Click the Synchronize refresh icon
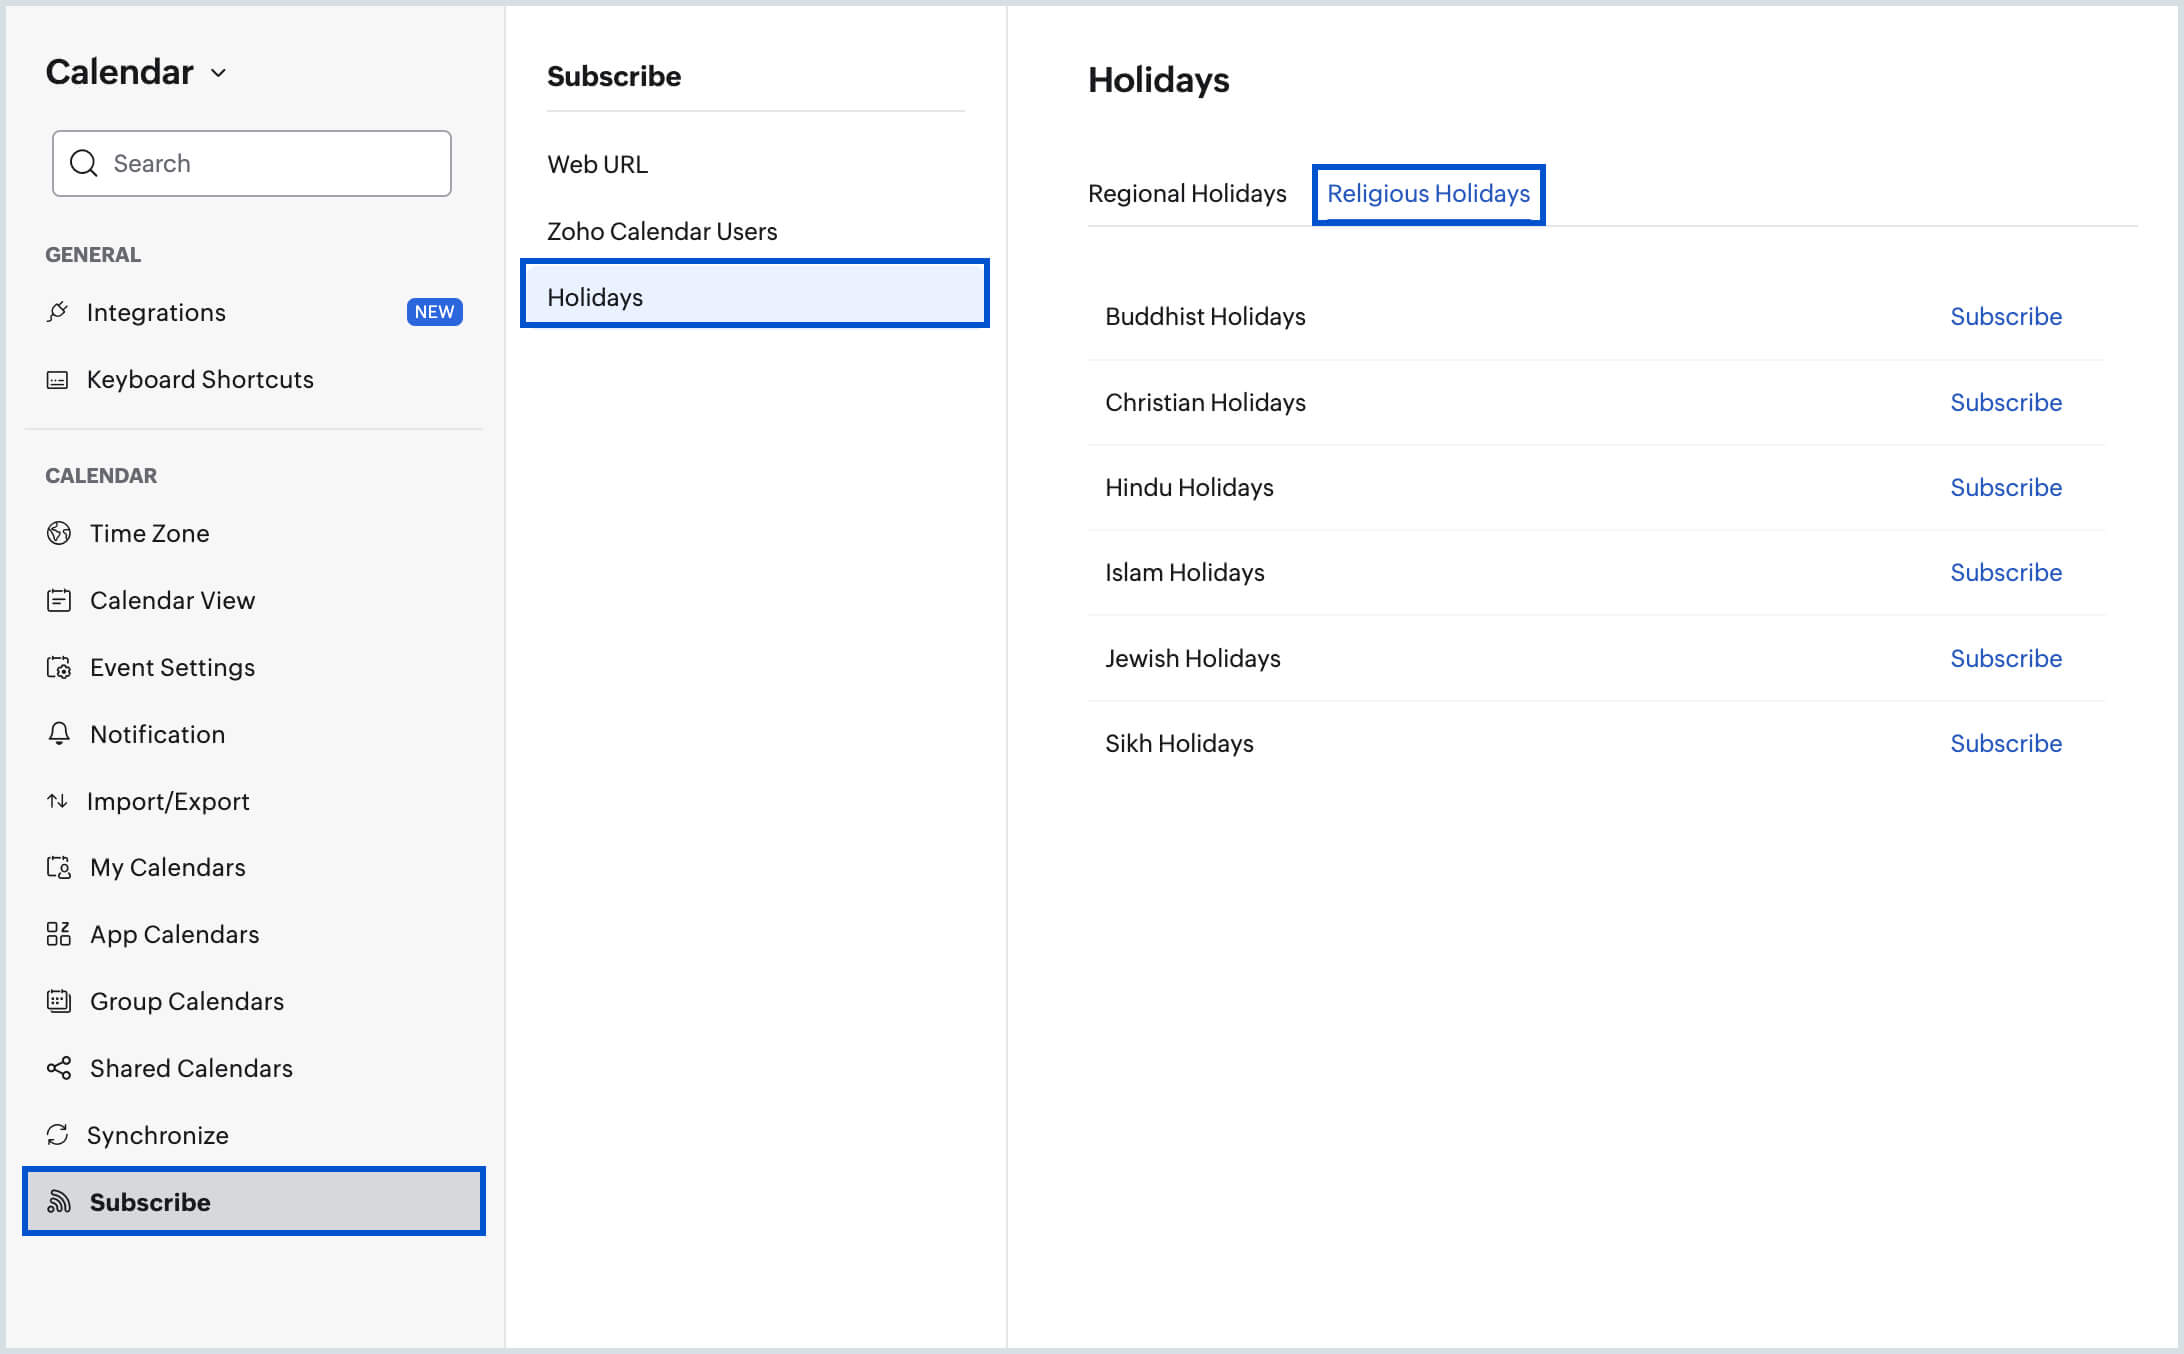2184x1354 pixels. point(57,1135)
